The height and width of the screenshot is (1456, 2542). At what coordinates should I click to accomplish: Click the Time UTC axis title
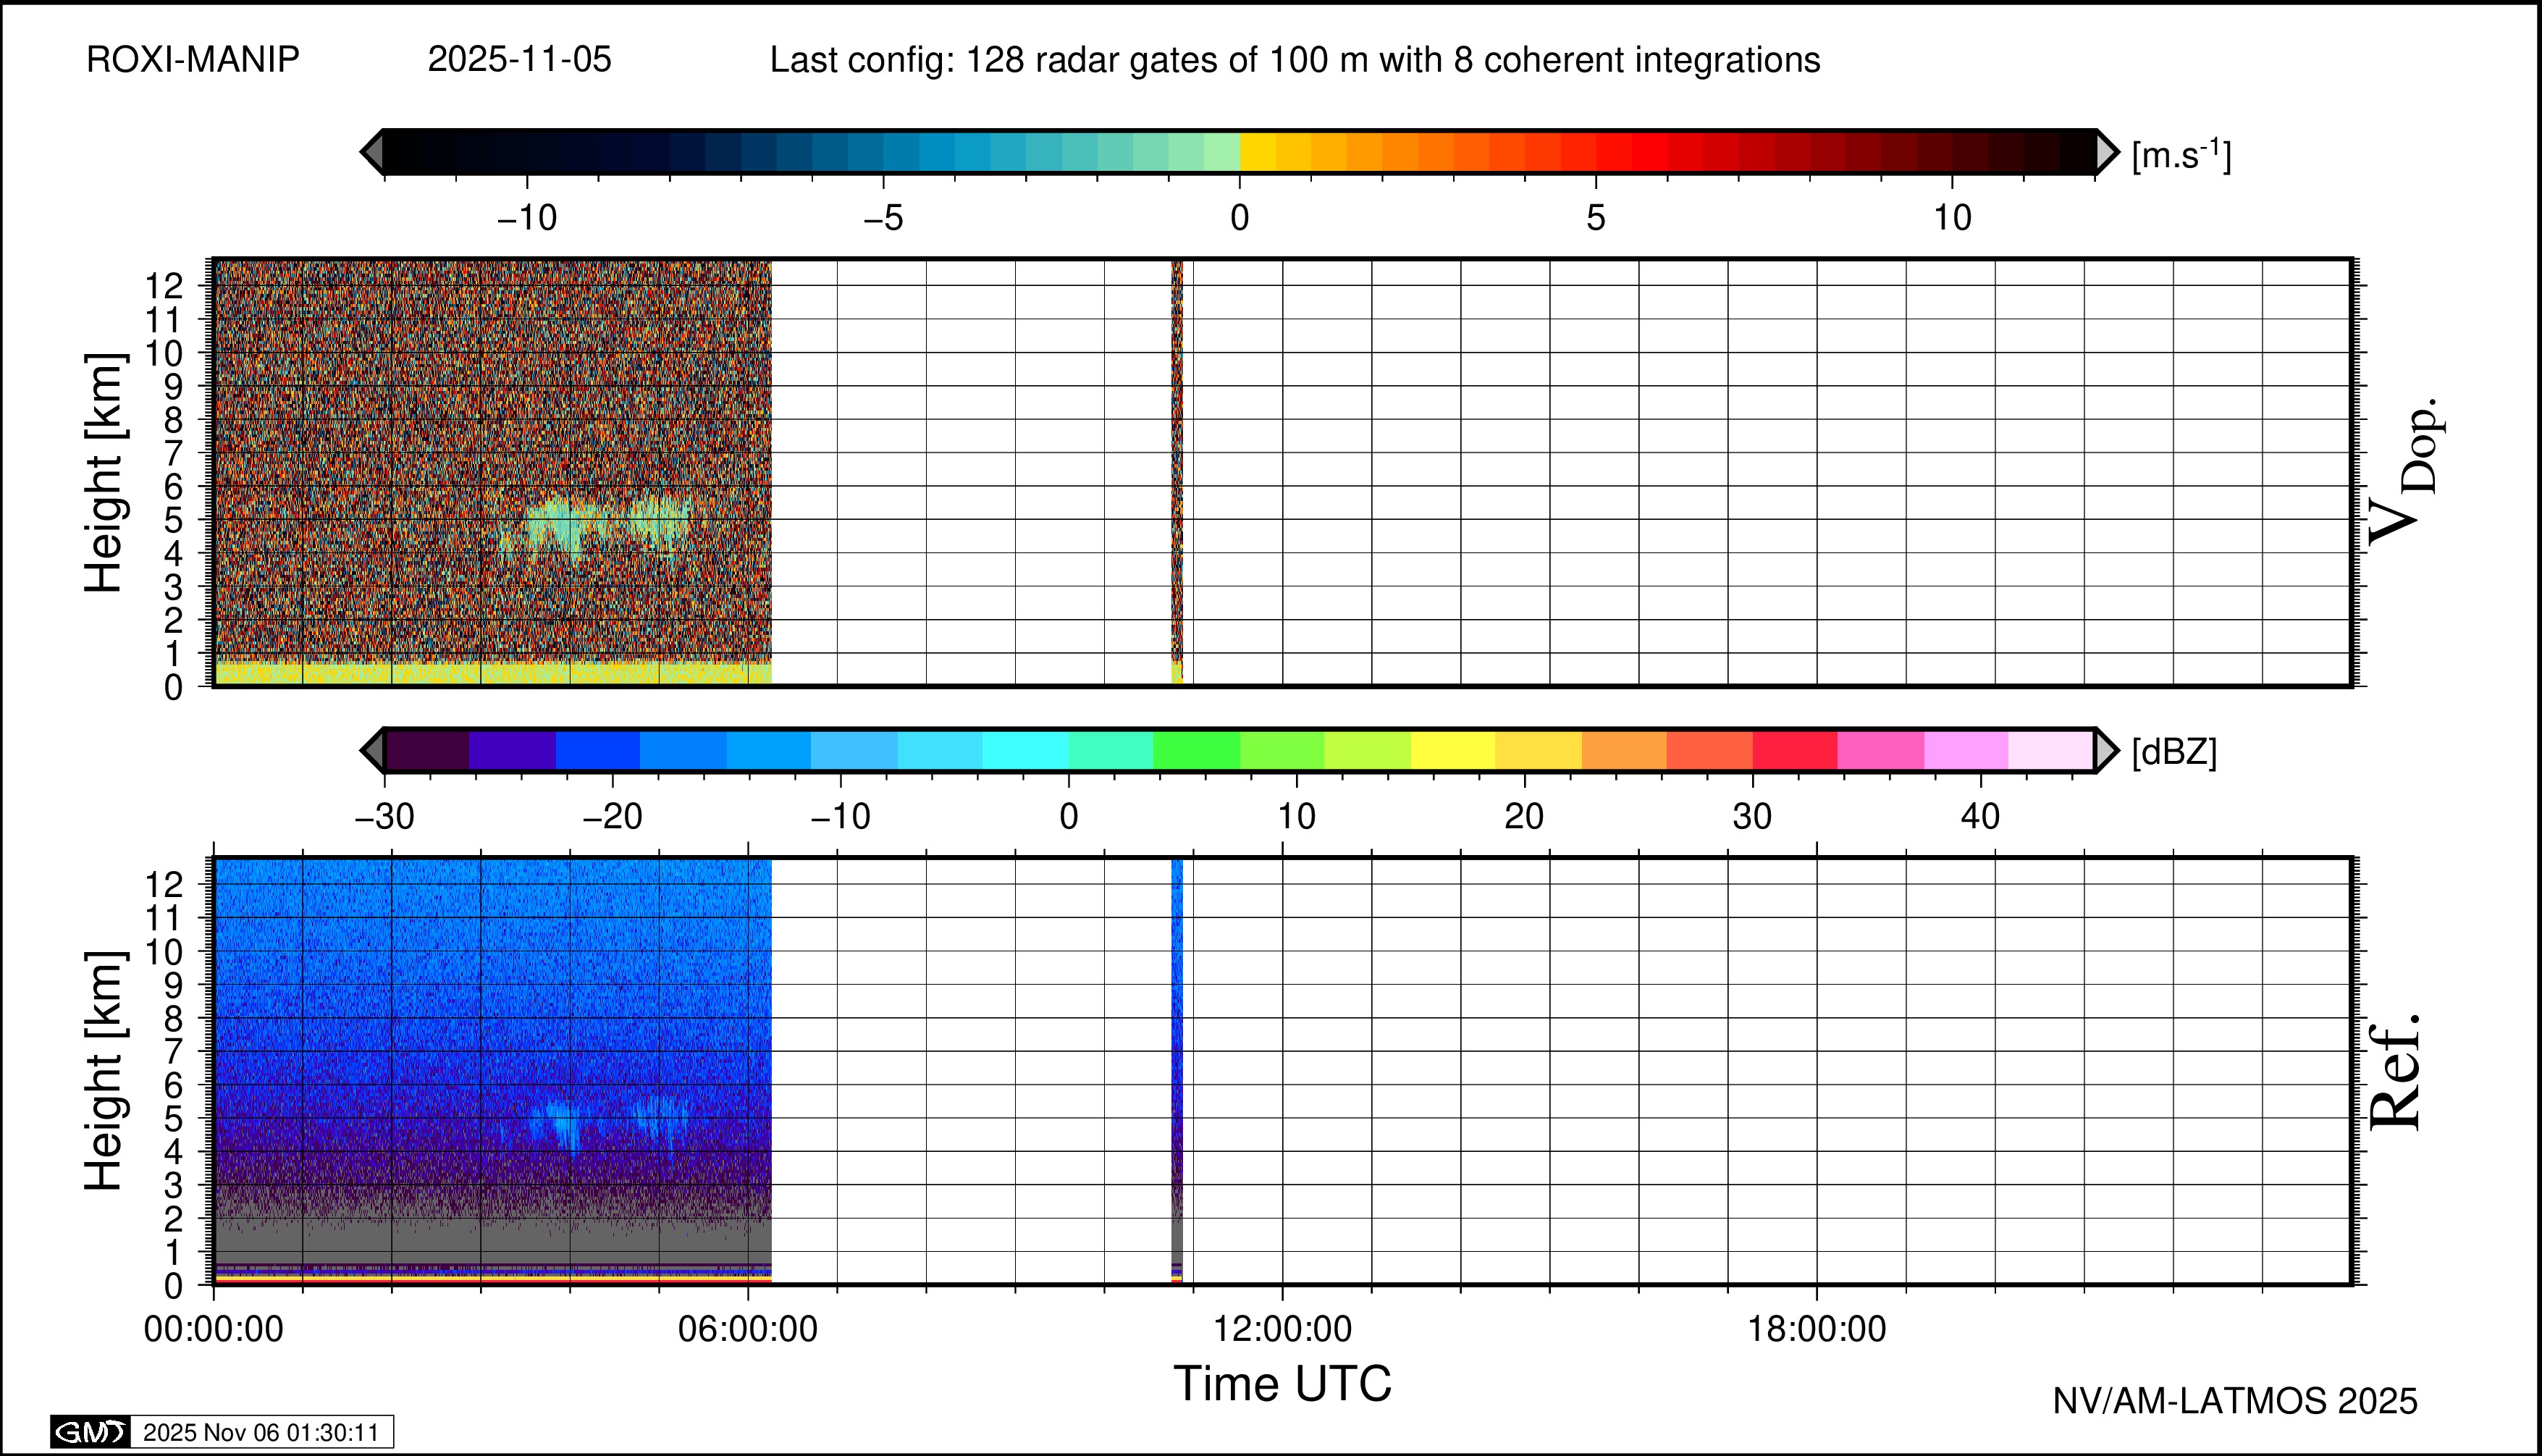pos(1282,1384)
